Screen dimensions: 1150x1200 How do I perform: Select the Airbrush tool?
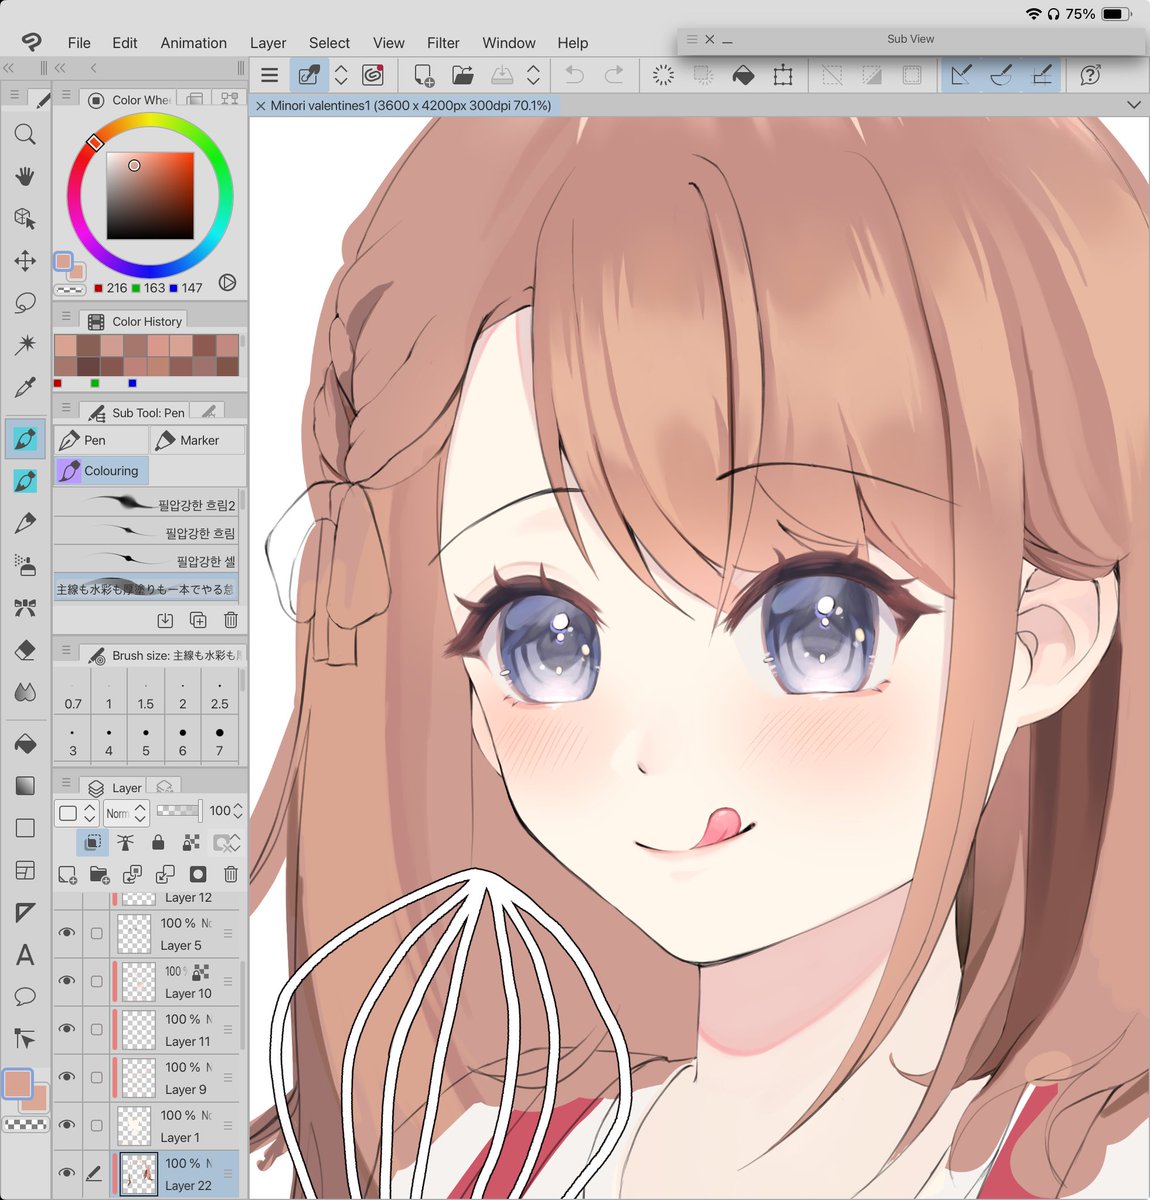[x=25, y=565]
